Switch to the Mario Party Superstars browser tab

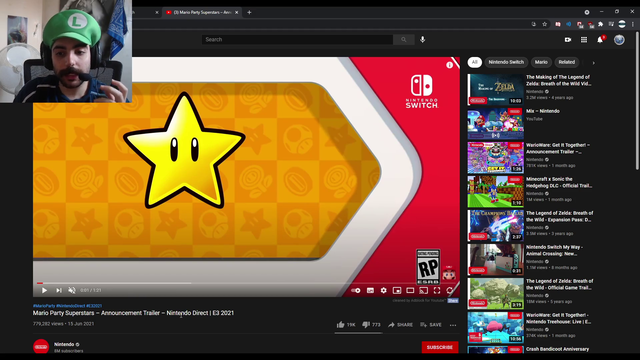(202, 12)
